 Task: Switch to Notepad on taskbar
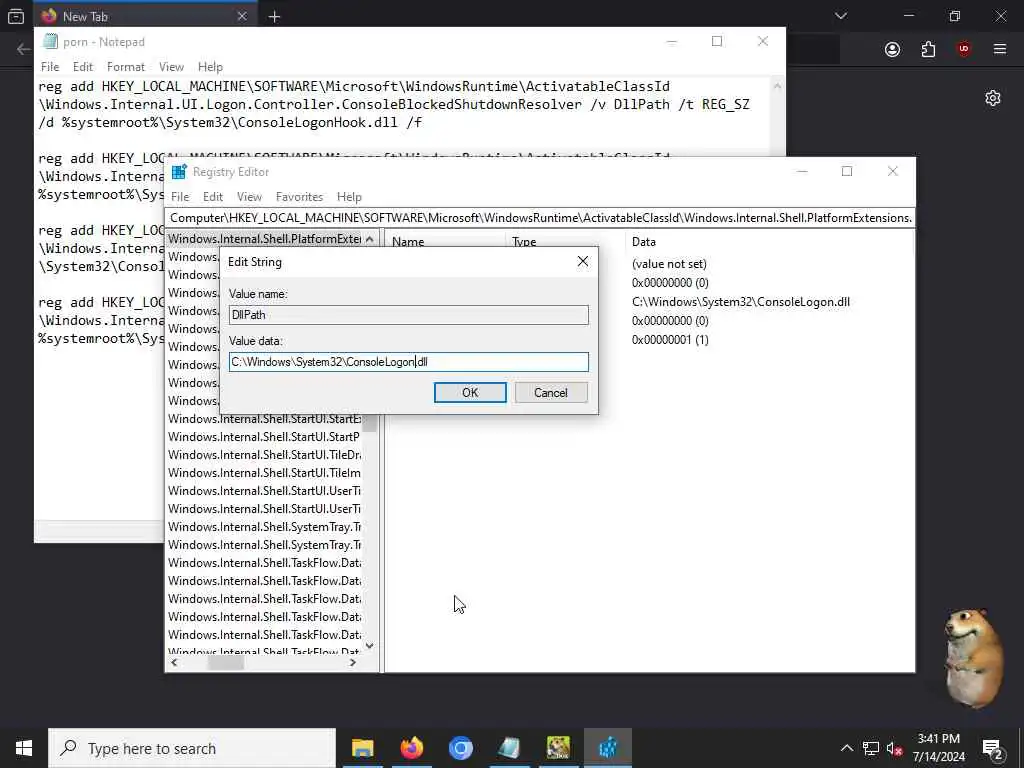click(x=509, y=748)
